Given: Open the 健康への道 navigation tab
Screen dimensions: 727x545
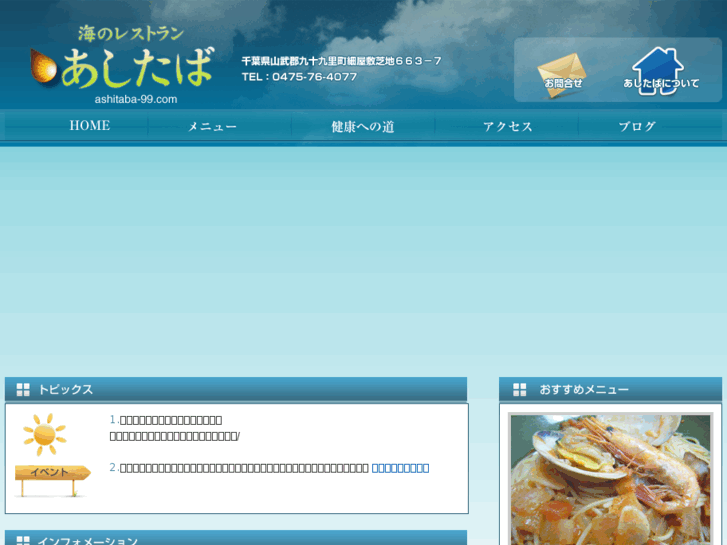Looking at the screenshot, I should coord(363,126).
